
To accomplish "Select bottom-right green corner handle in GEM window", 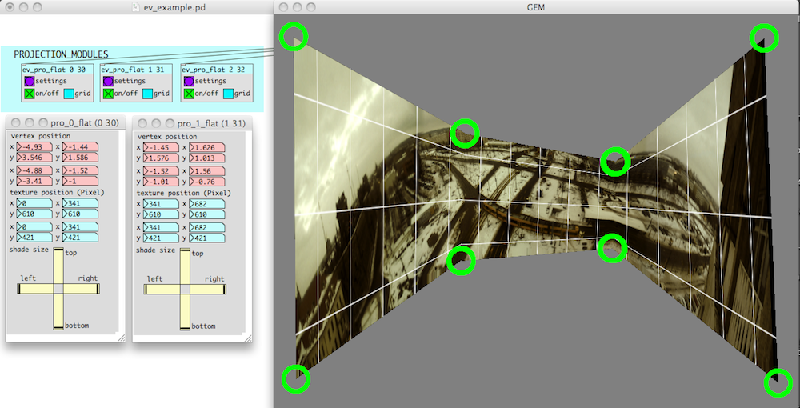I will click(x=778, y=383).
